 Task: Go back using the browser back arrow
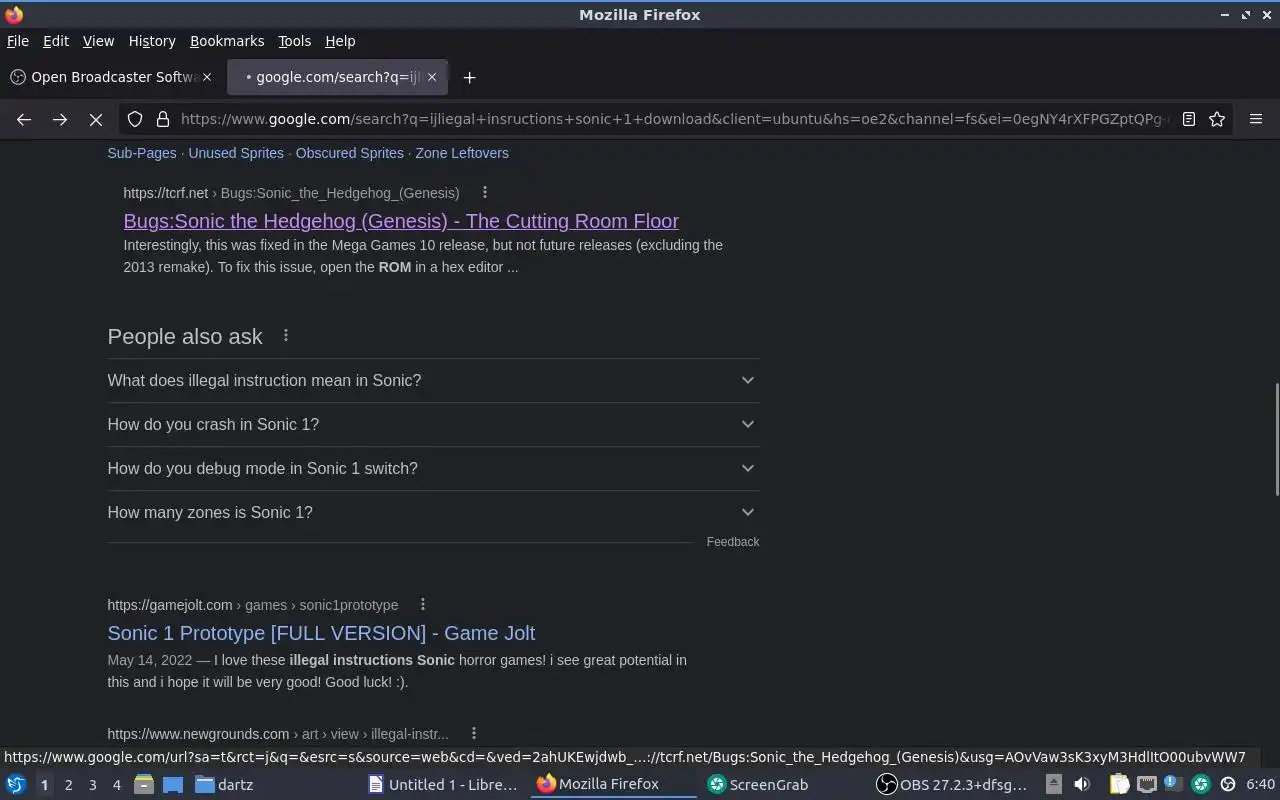point(24,119)
